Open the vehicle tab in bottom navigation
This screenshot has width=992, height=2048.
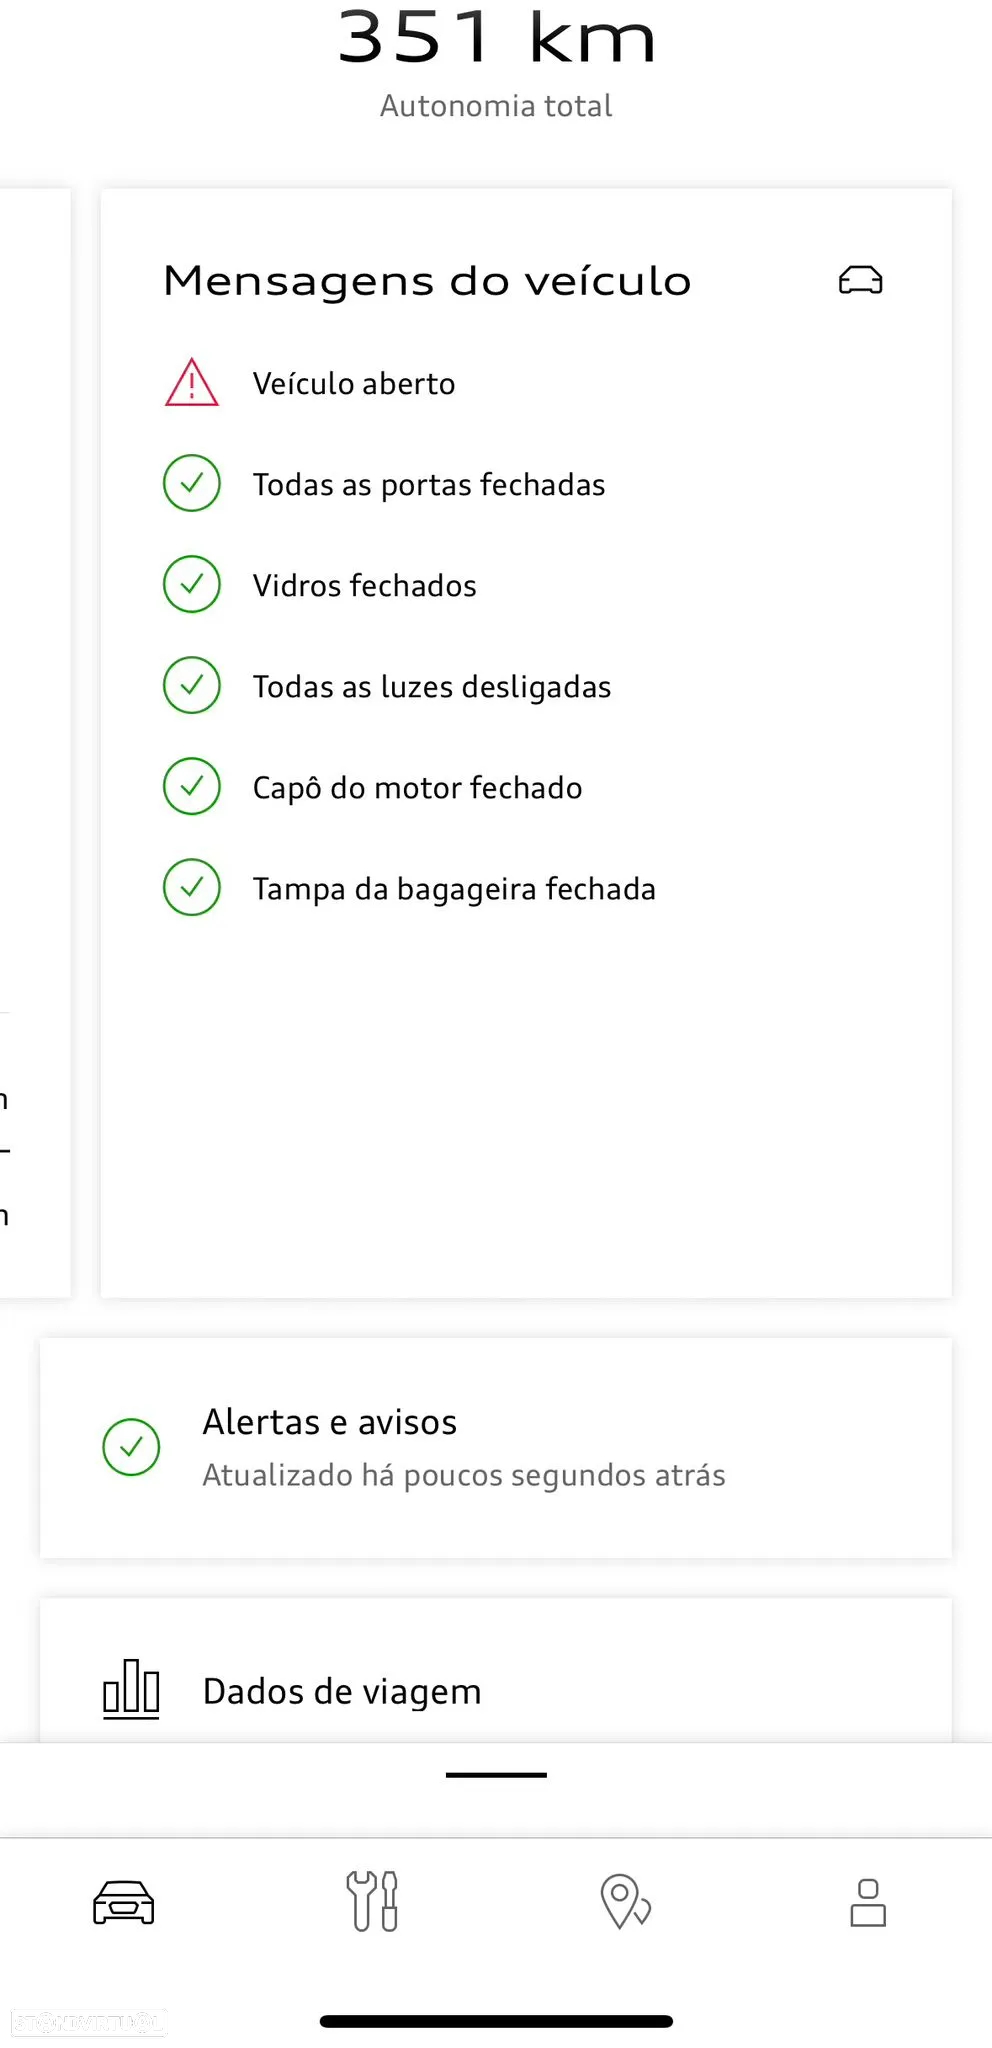124,1902
